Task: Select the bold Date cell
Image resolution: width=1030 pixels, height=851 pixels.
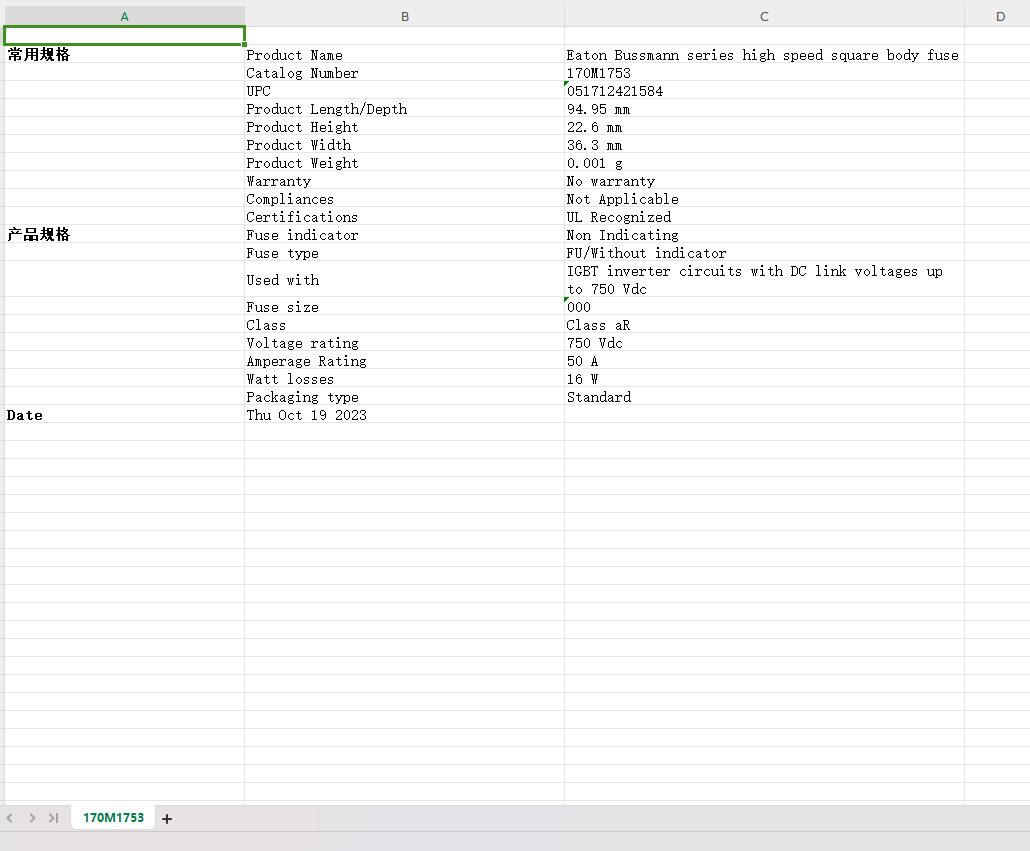Action: [124, 414]
